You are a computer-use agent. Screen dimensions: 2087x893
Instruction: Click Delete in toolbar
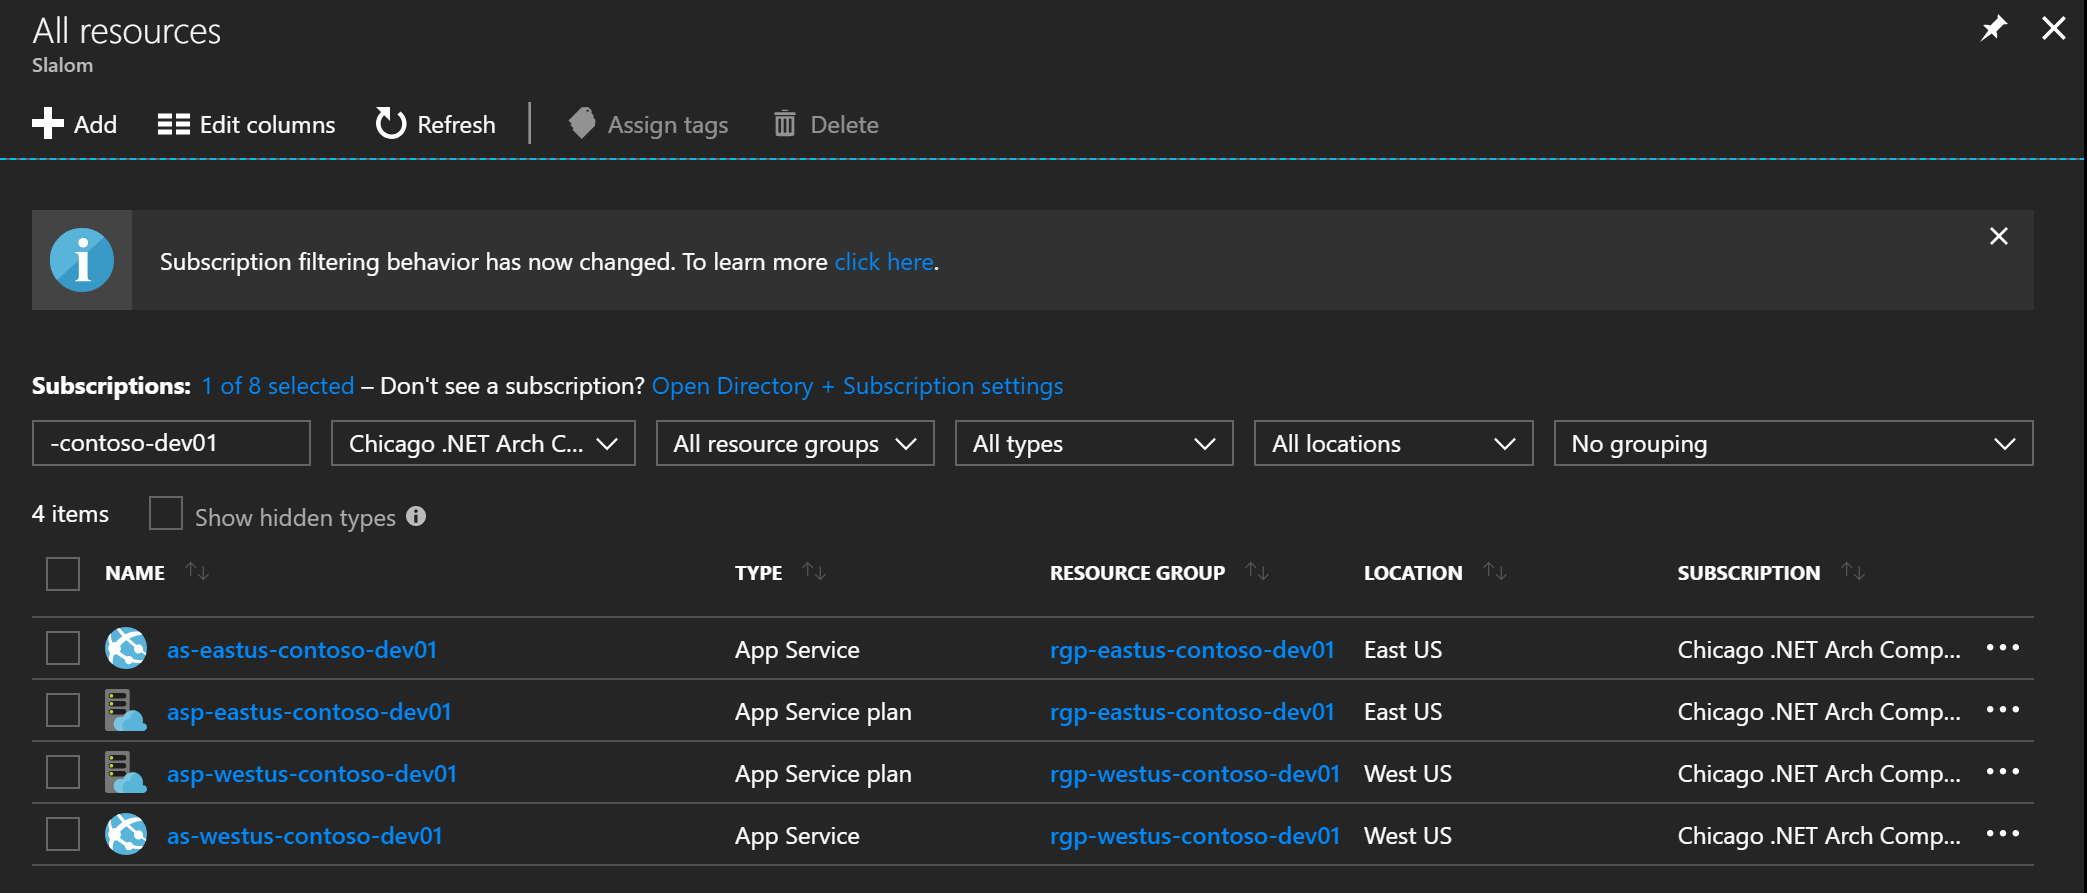[826, 124]
